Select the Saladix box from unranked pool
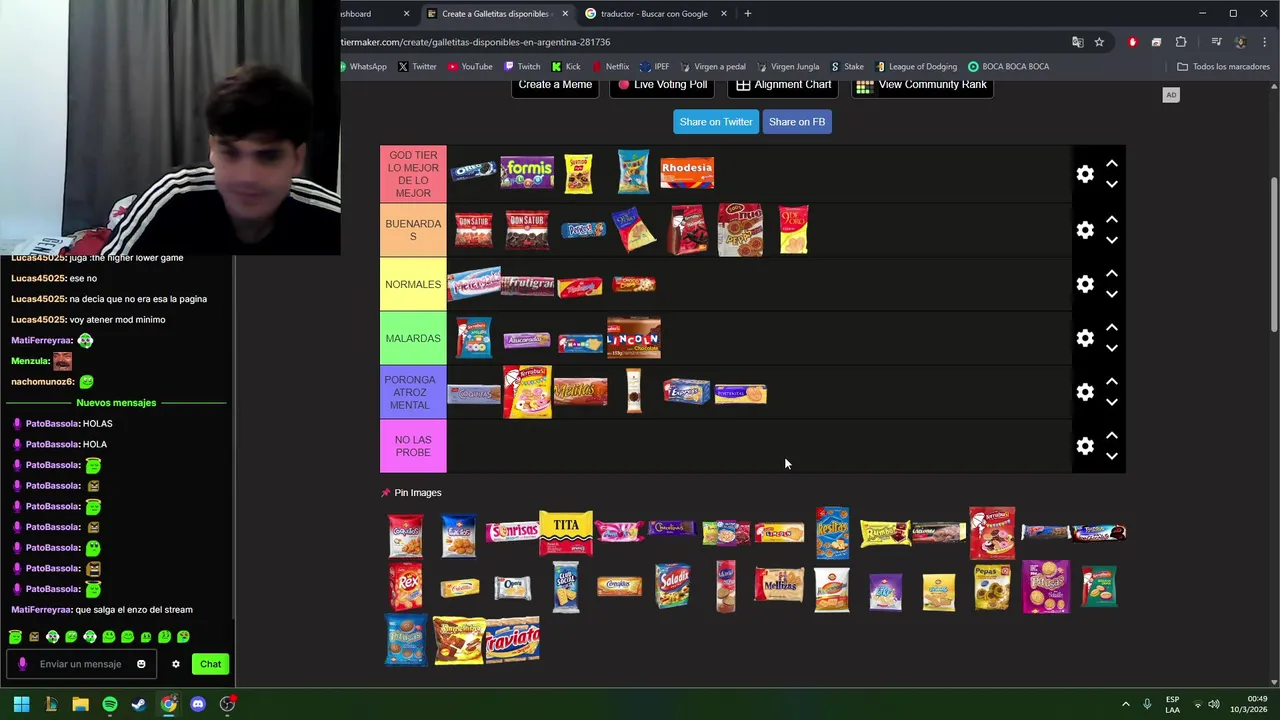The width and height of the screenshot is (1280, 720). coord(672,586)
